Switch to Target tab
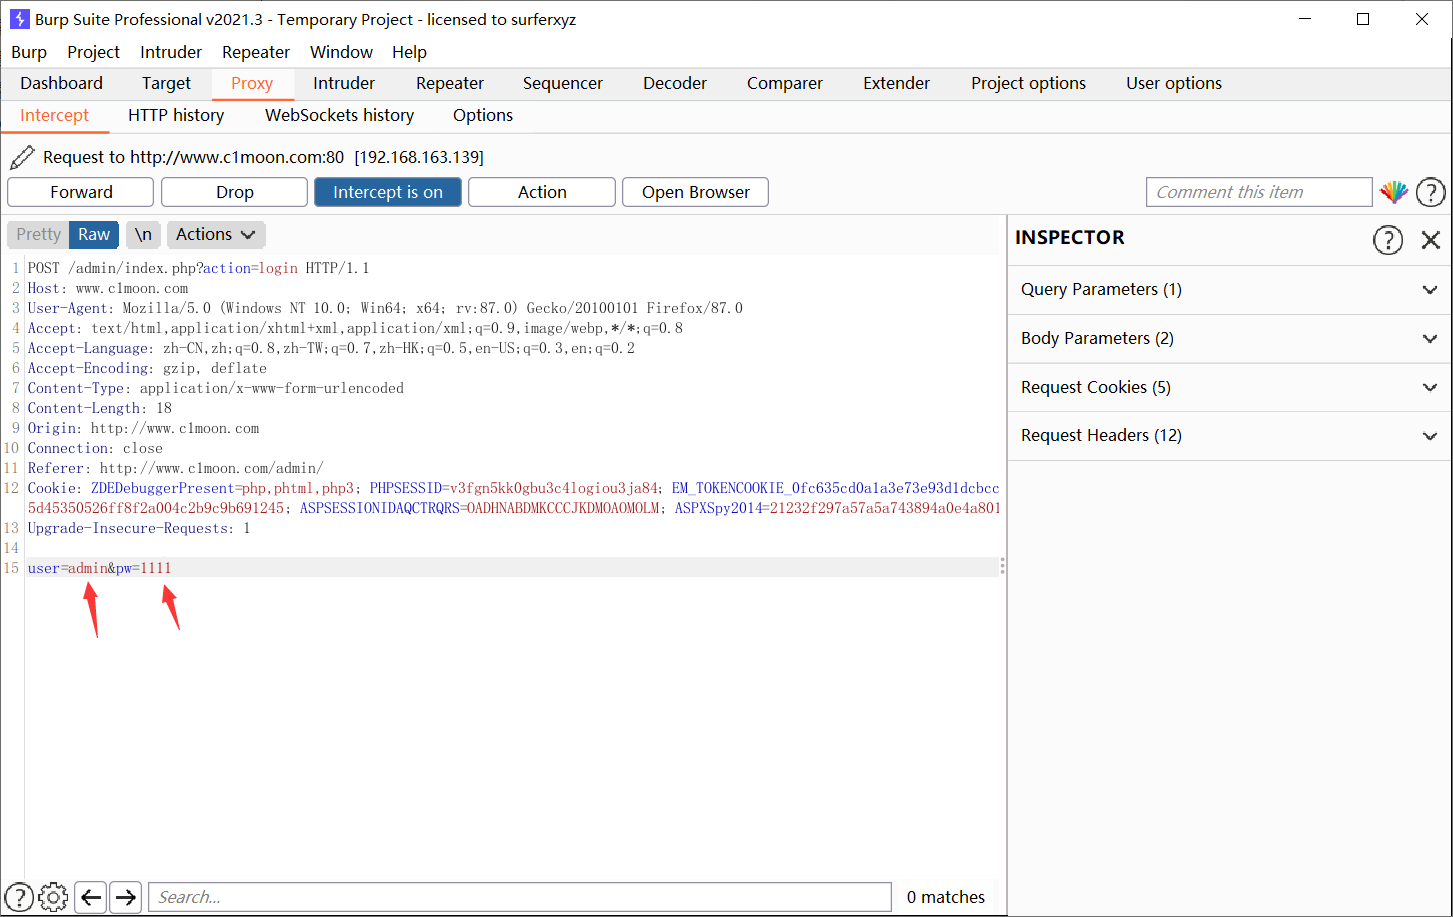The height and width of the screenshot is (917, 1453). pos(166,83)
